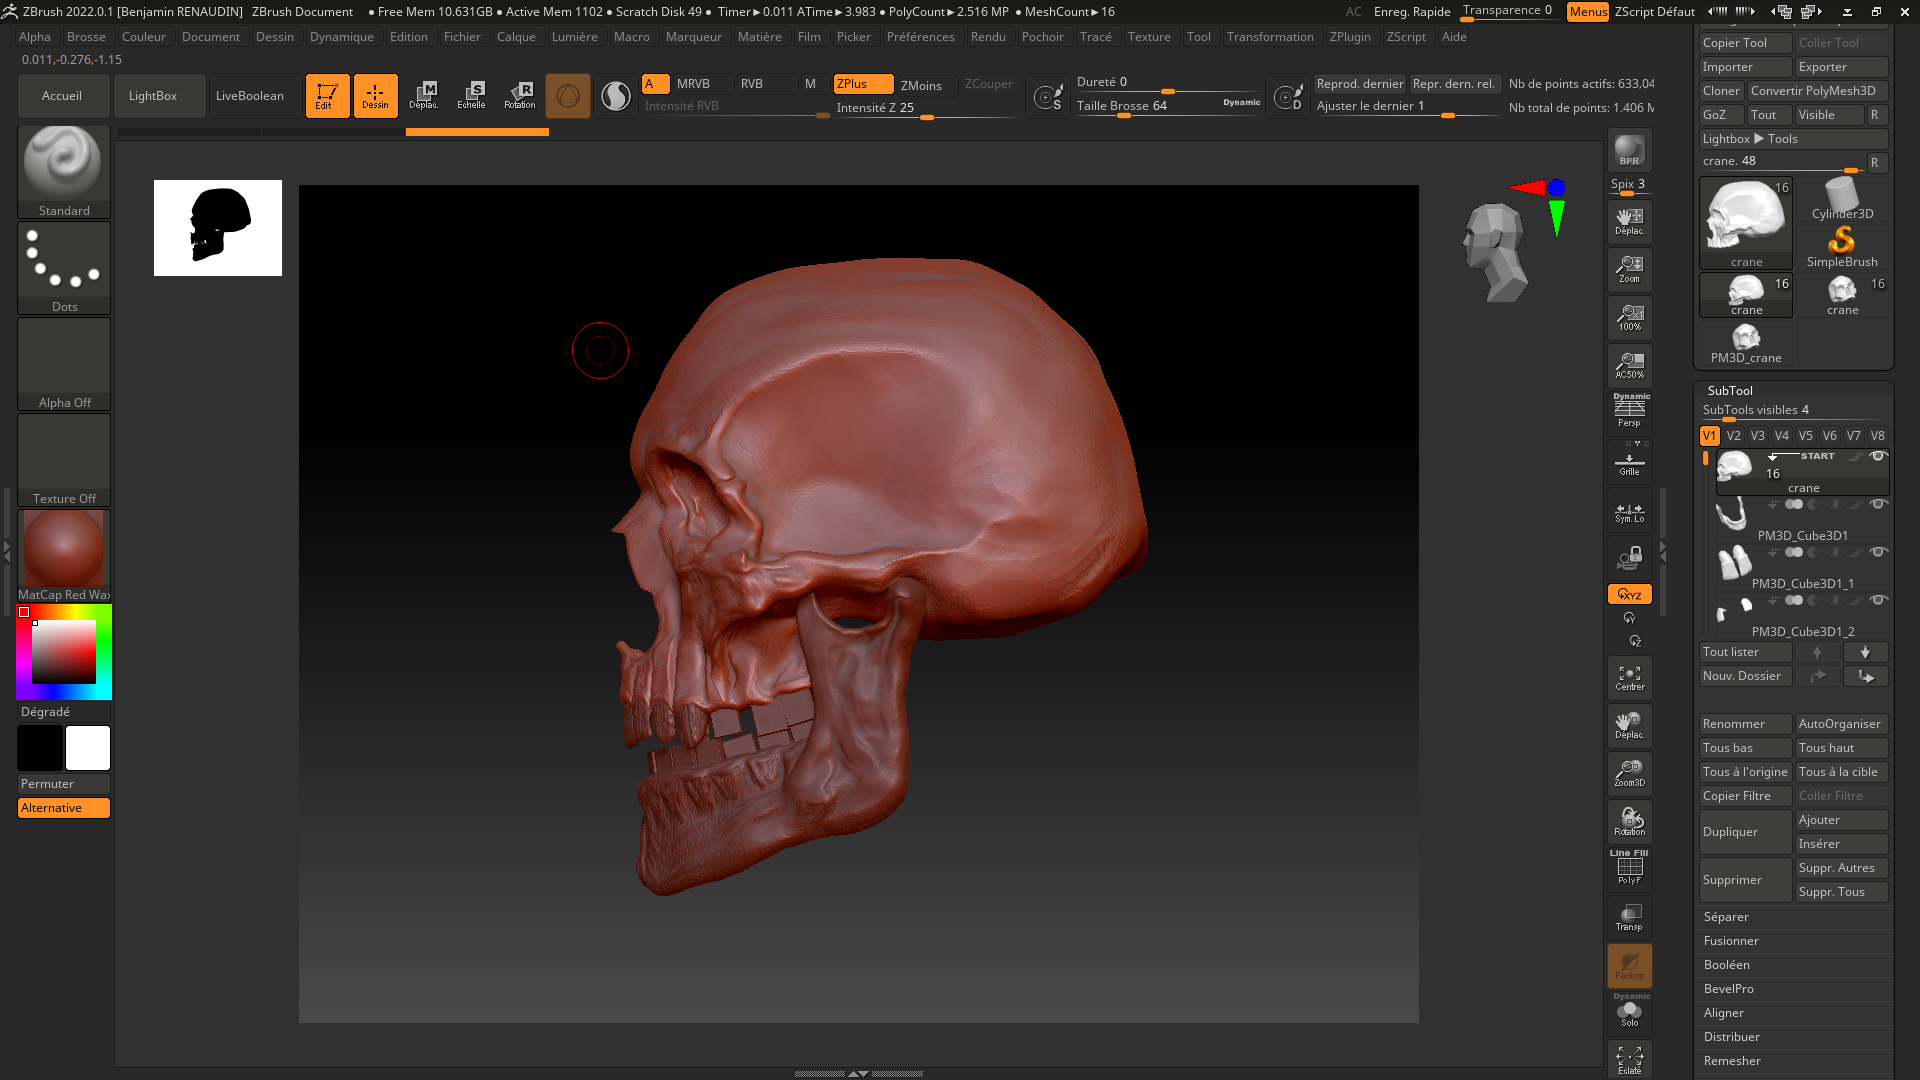Viewport: 1920px width, 1080px height.
Task: Click the Supprimer button
Action: coord(1746,880)
